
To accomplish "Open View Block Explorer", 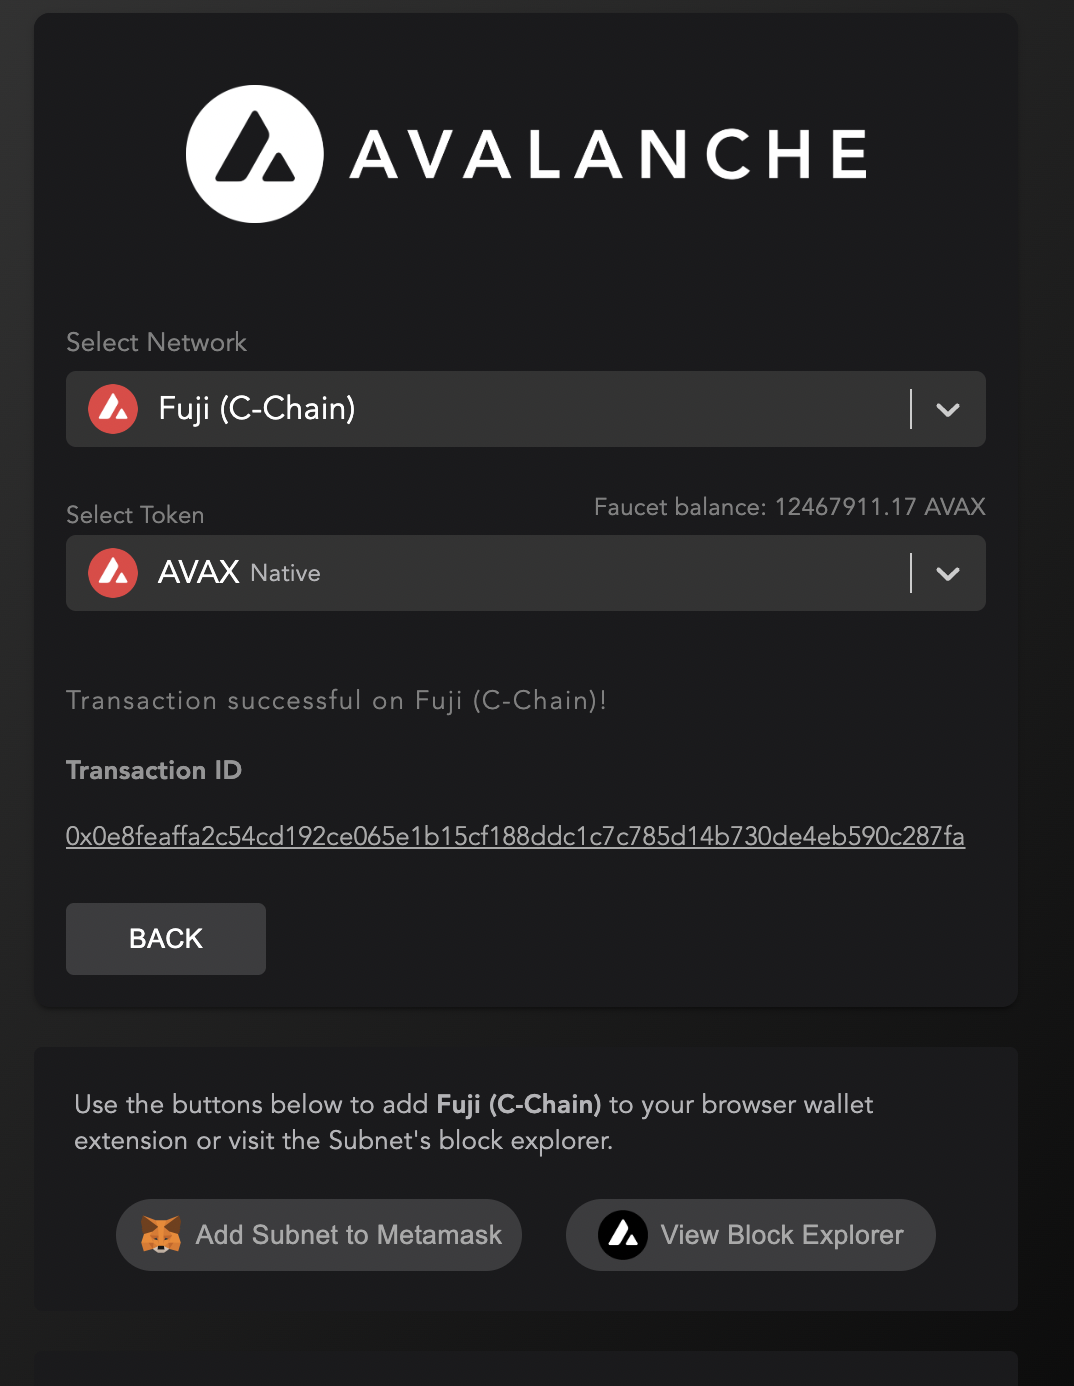I will (751, 1235).
